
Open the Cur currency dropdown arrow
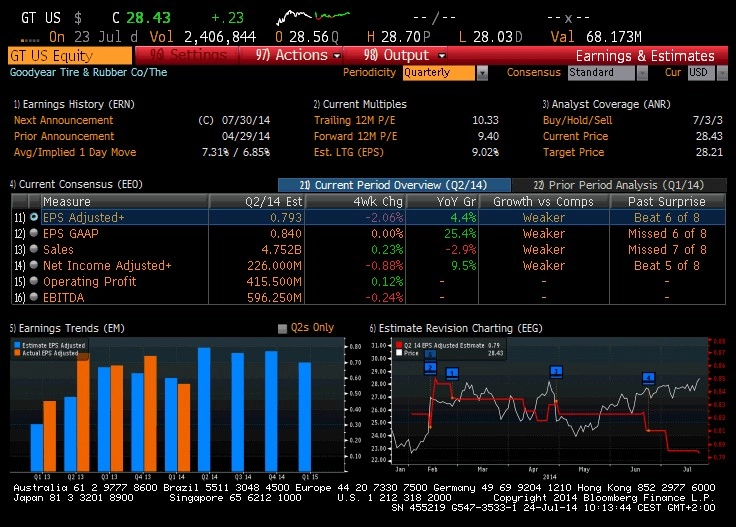coord(722,73)
